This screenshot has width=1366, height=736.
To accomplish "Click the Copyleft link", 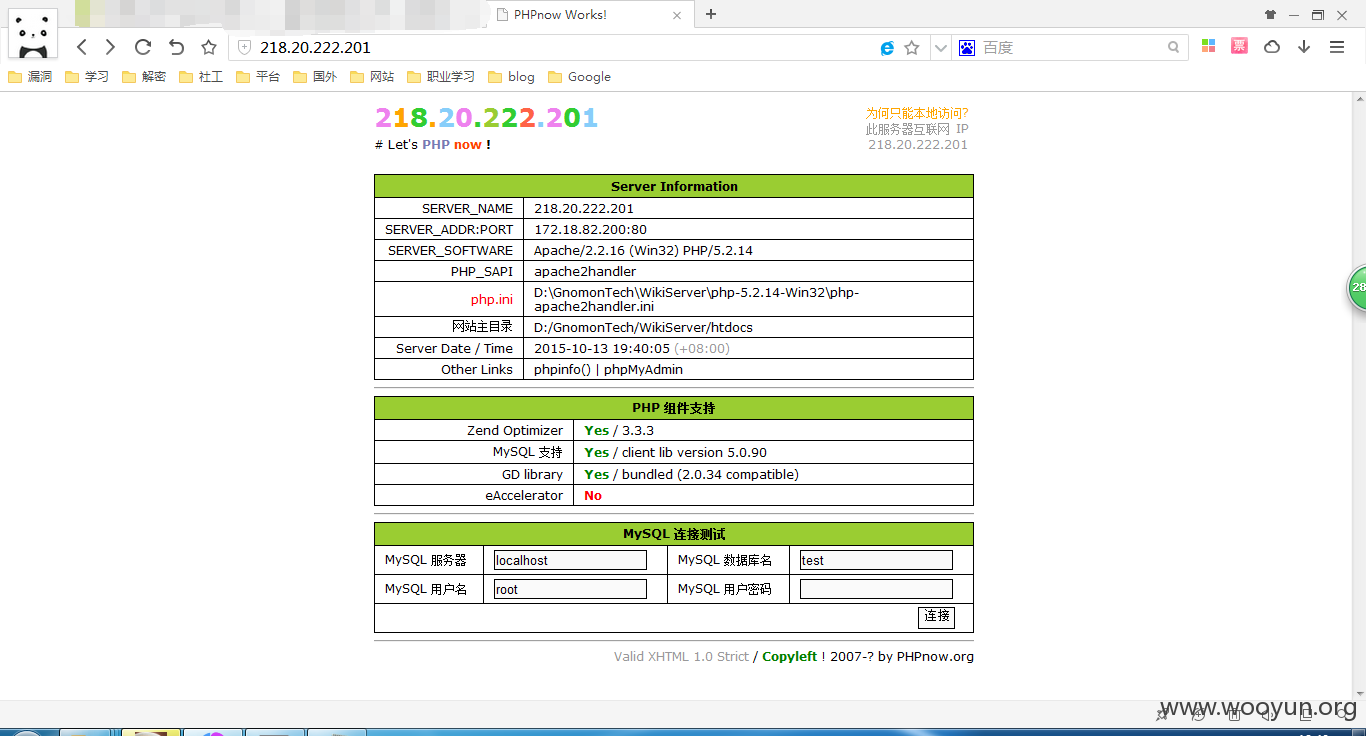I will click(x=789, y=656).
